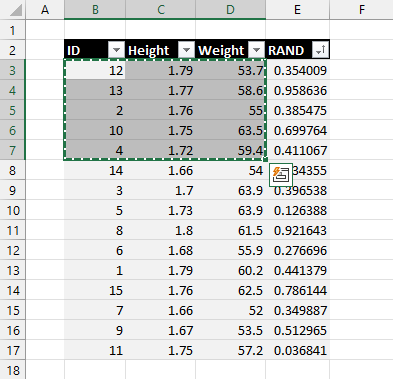Select Weight cell 54
This screenshot has height=379, width=393.
click(x=231, y=170)
